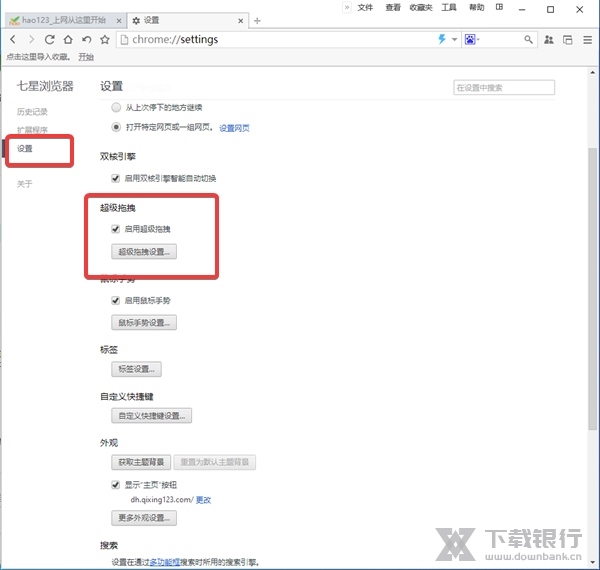
Task: Toggle 显示"主页"按钮 checkbox
Action: click(x=115, y=485)
